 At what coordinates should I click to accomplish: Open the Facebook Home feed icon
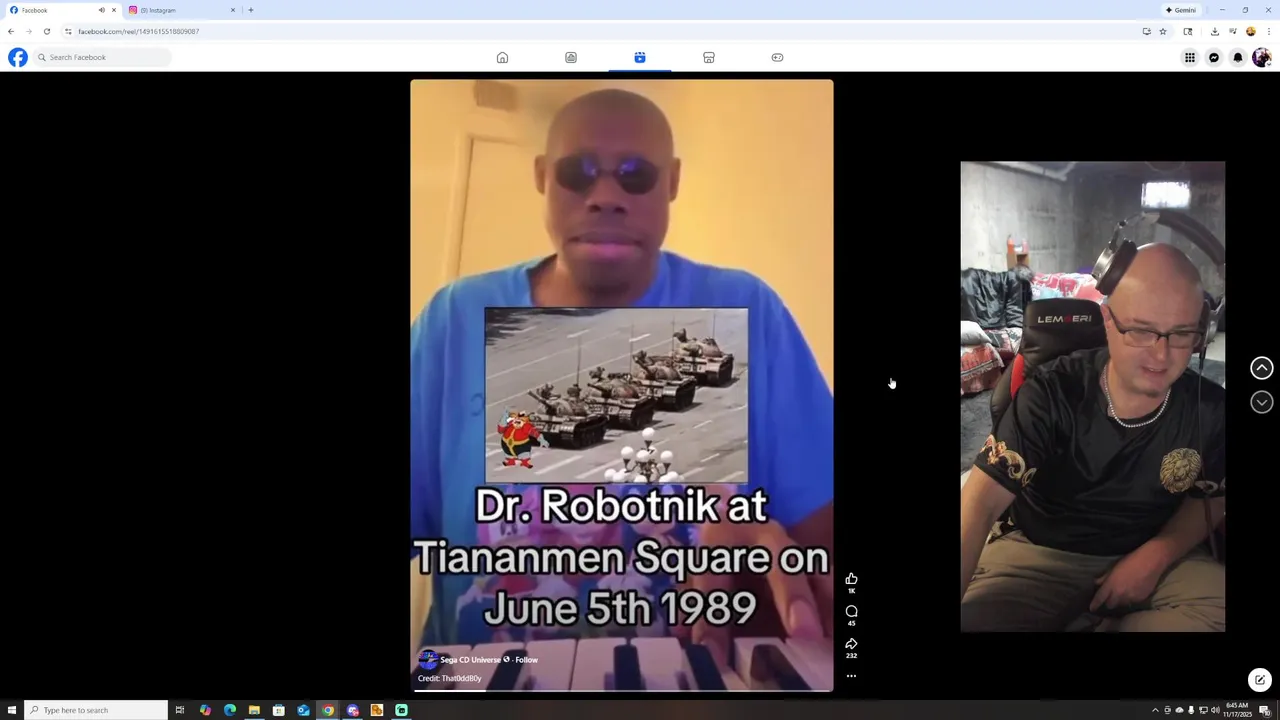tap(502, 57)
